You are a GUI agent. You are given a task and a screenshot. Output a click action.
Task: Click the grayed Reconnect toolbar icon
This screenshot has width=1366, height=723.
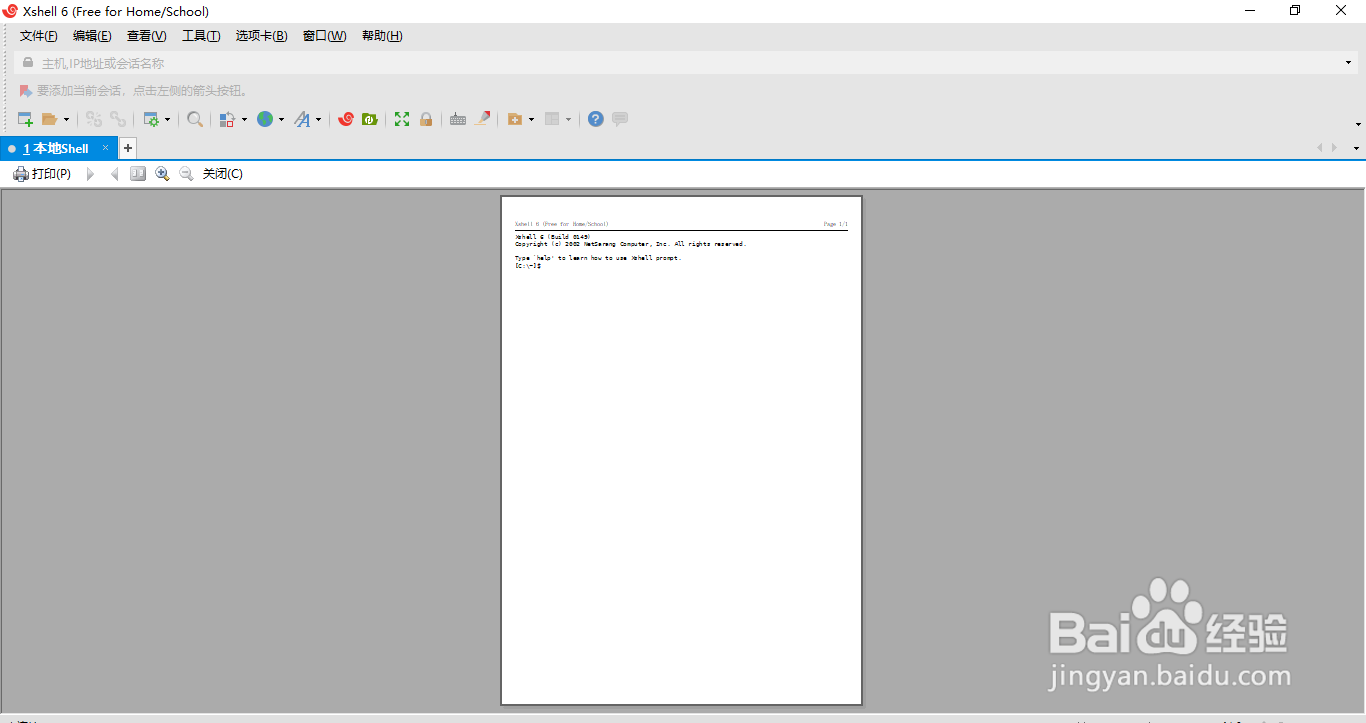point(94,119)
